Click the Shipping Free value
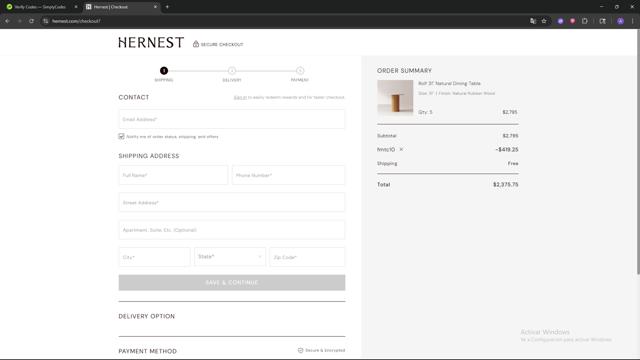This screenshot has width=640, height=360. point(513,163)
